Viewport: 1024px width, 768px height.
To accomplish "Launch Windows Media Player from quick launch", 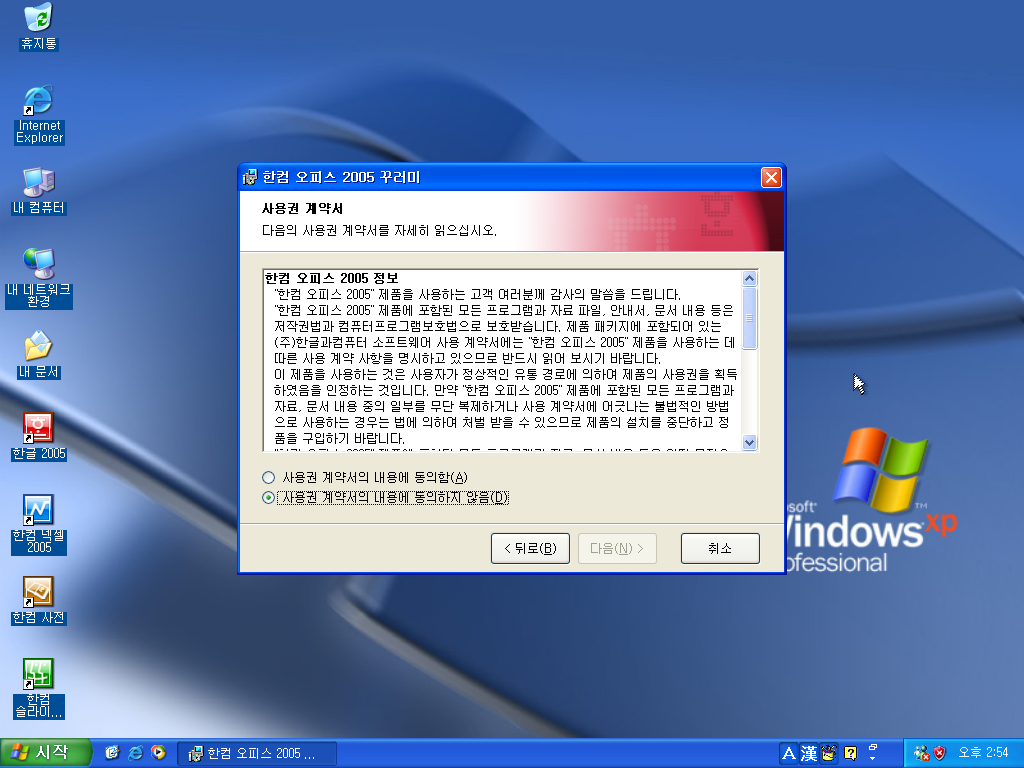I will point(158,753).
